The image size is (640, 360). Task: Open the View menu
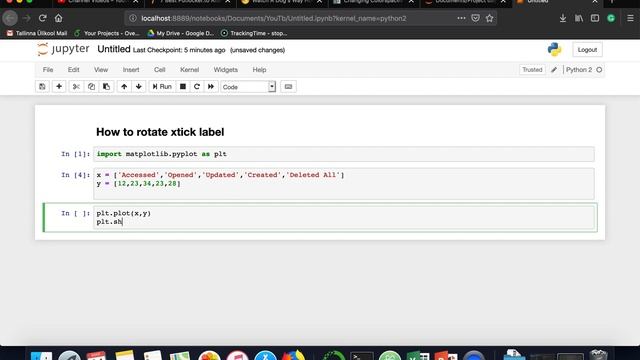[101, 70]
